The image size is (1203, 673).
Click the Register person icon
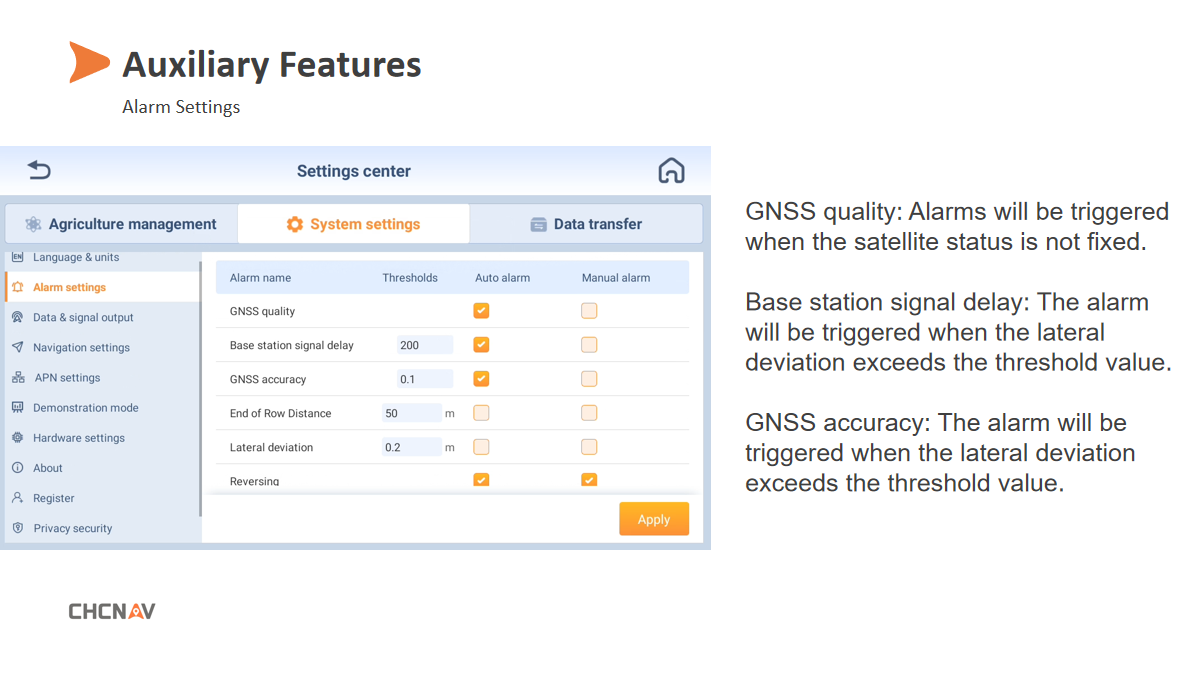coord(16,497)
